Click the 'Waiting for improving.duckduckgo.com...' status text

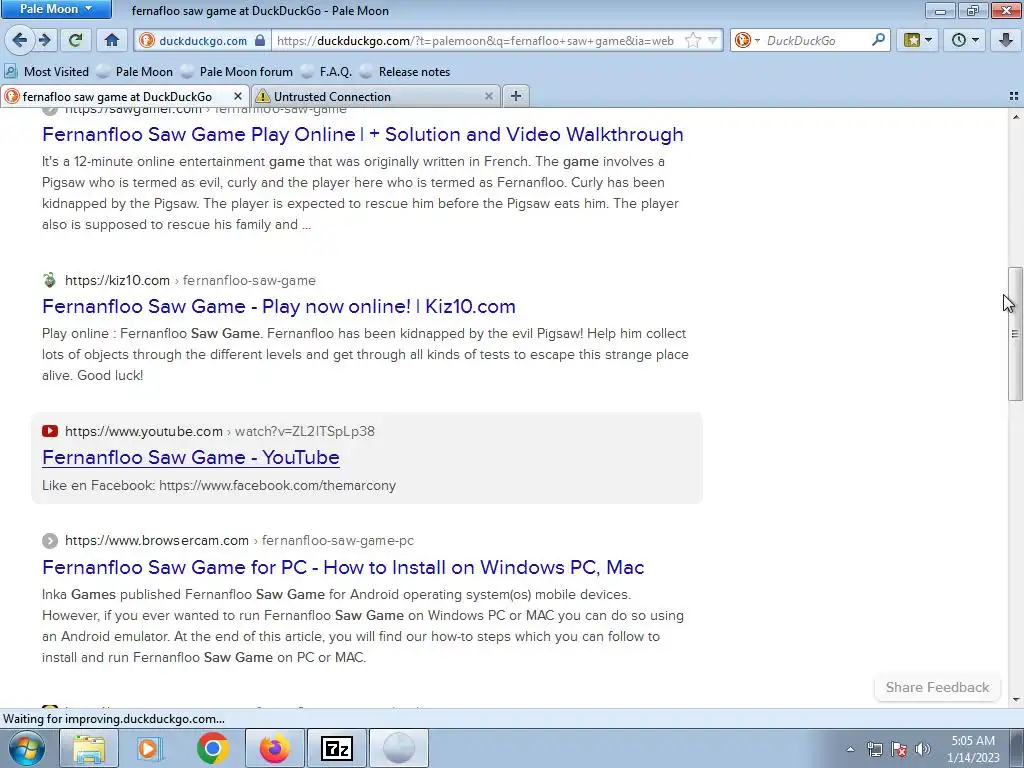coord(114,719)
